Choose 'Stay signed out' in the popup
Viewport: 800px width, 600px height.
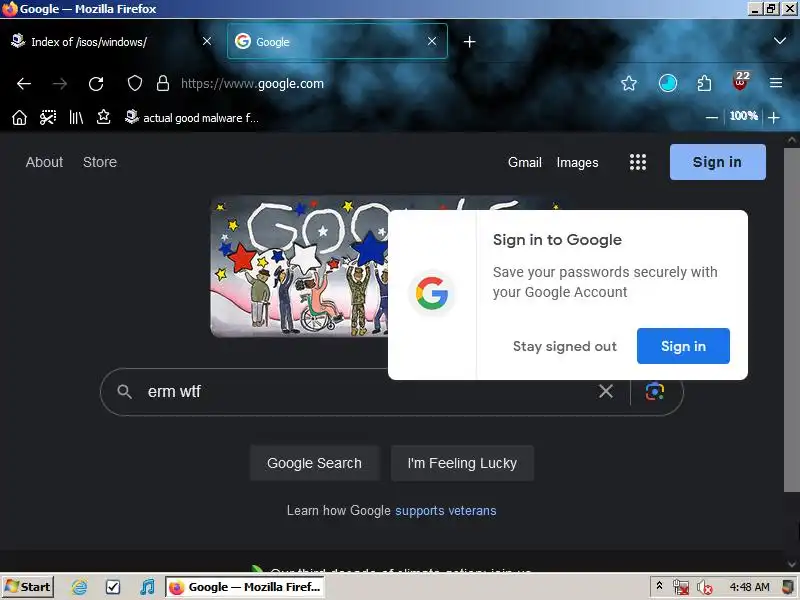click(565, 346)
